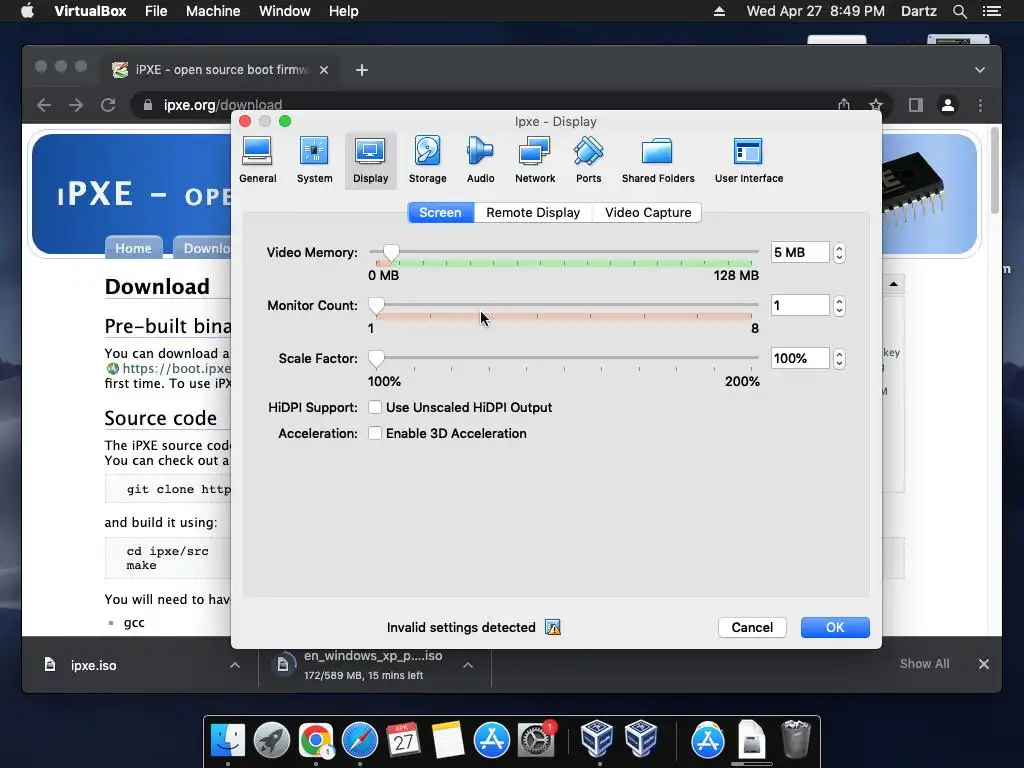The image size is (1024, 768).
Task: Enable 3D Acceleration checkbox
Action: tap(375, 434)
